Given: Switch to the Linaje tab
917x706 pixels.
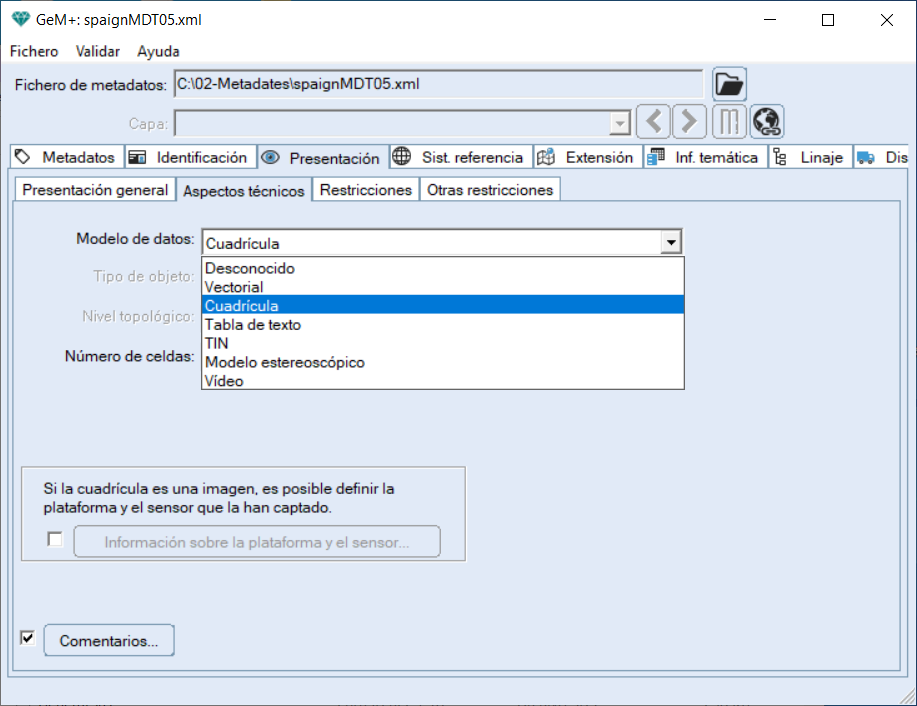Looking at the screenshot, I should (810, 157).
